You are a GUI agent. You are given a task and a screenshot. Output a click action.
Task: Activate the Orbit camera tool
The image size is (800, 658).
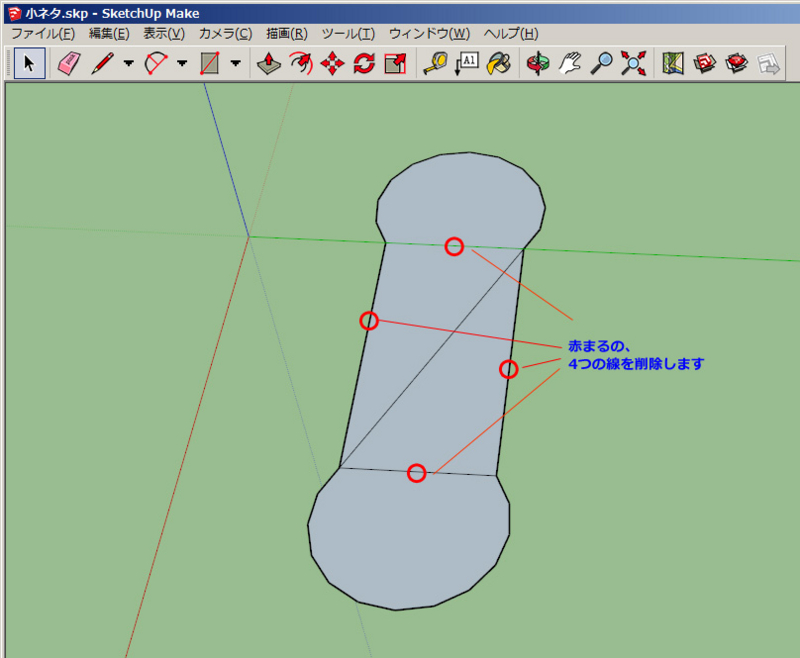click(x=538, y=63)
